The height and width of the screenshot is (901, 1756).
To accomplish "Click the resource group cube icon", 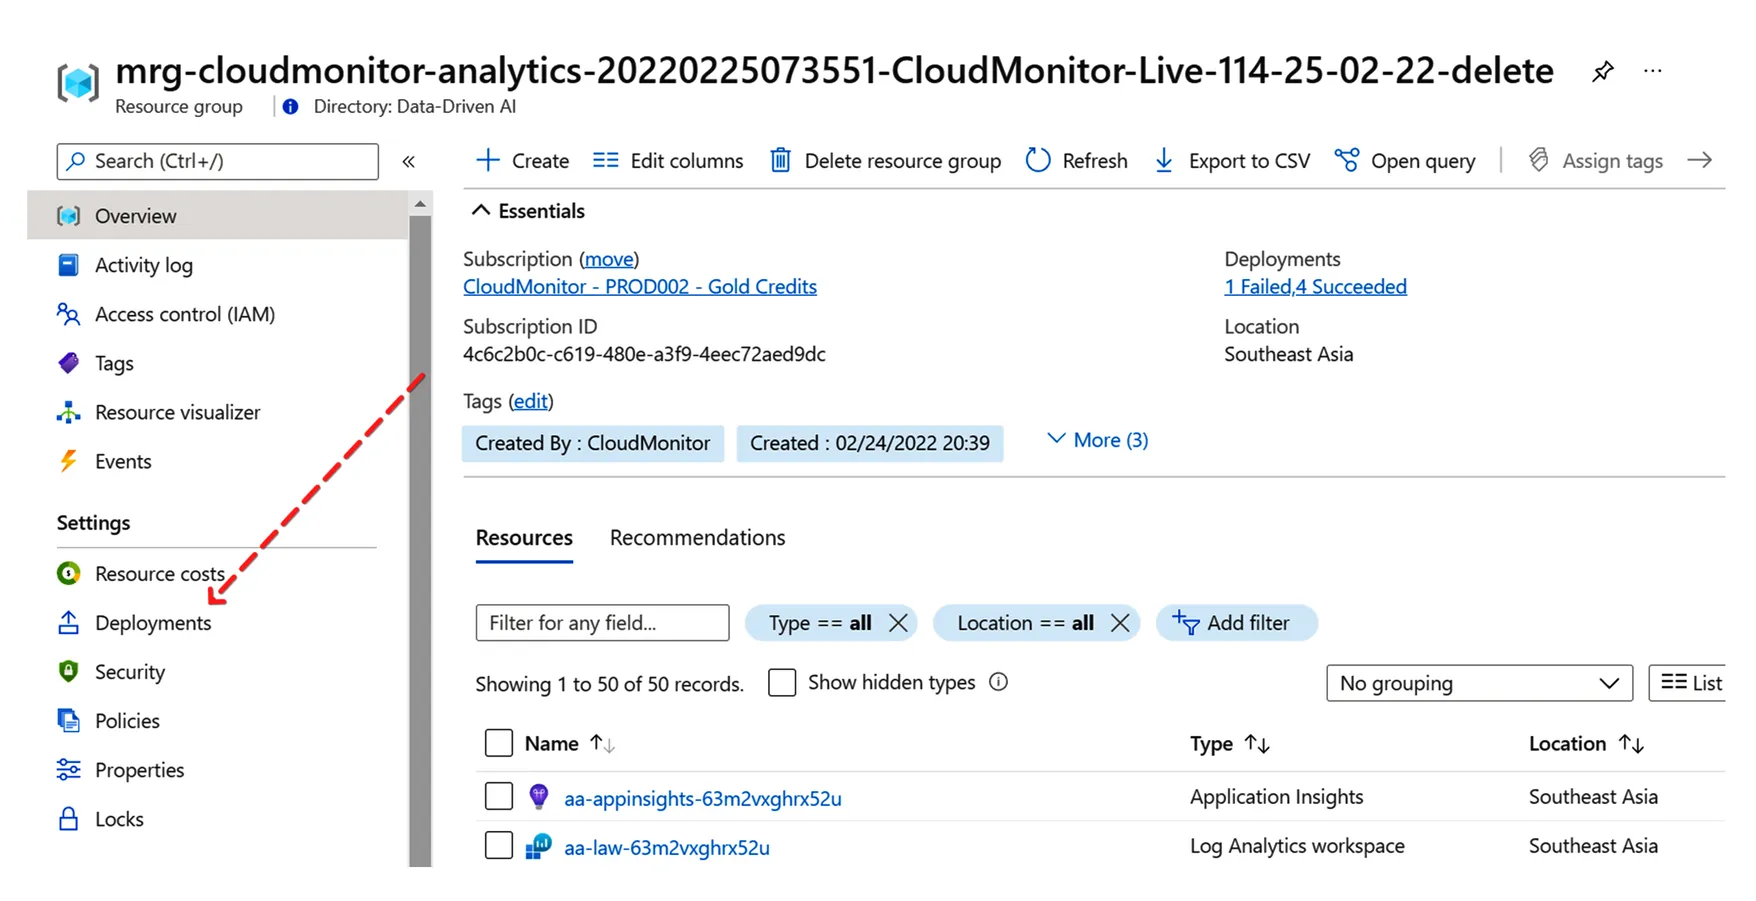I will coord(78,82).
